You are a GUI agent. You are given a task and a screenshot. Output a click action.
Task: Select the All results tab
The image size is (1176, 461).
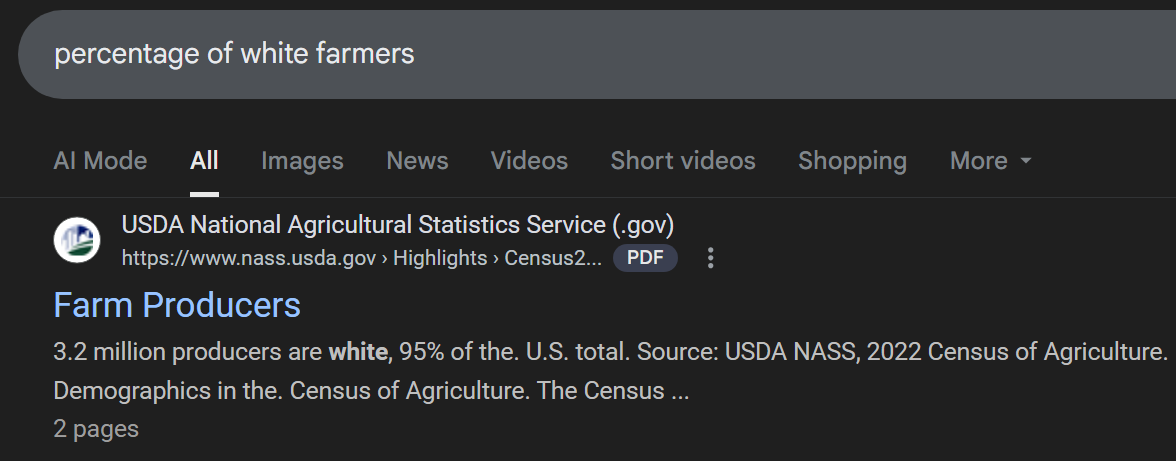[x=204, y=161]
